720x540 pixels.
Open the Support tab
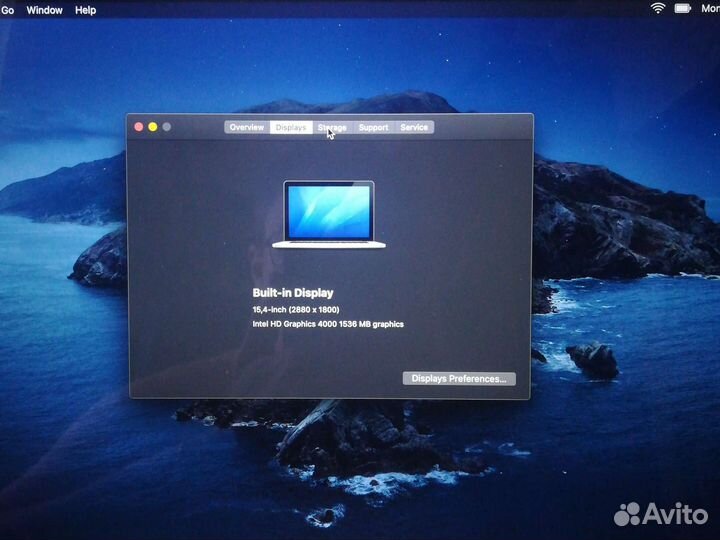[373, 127]
